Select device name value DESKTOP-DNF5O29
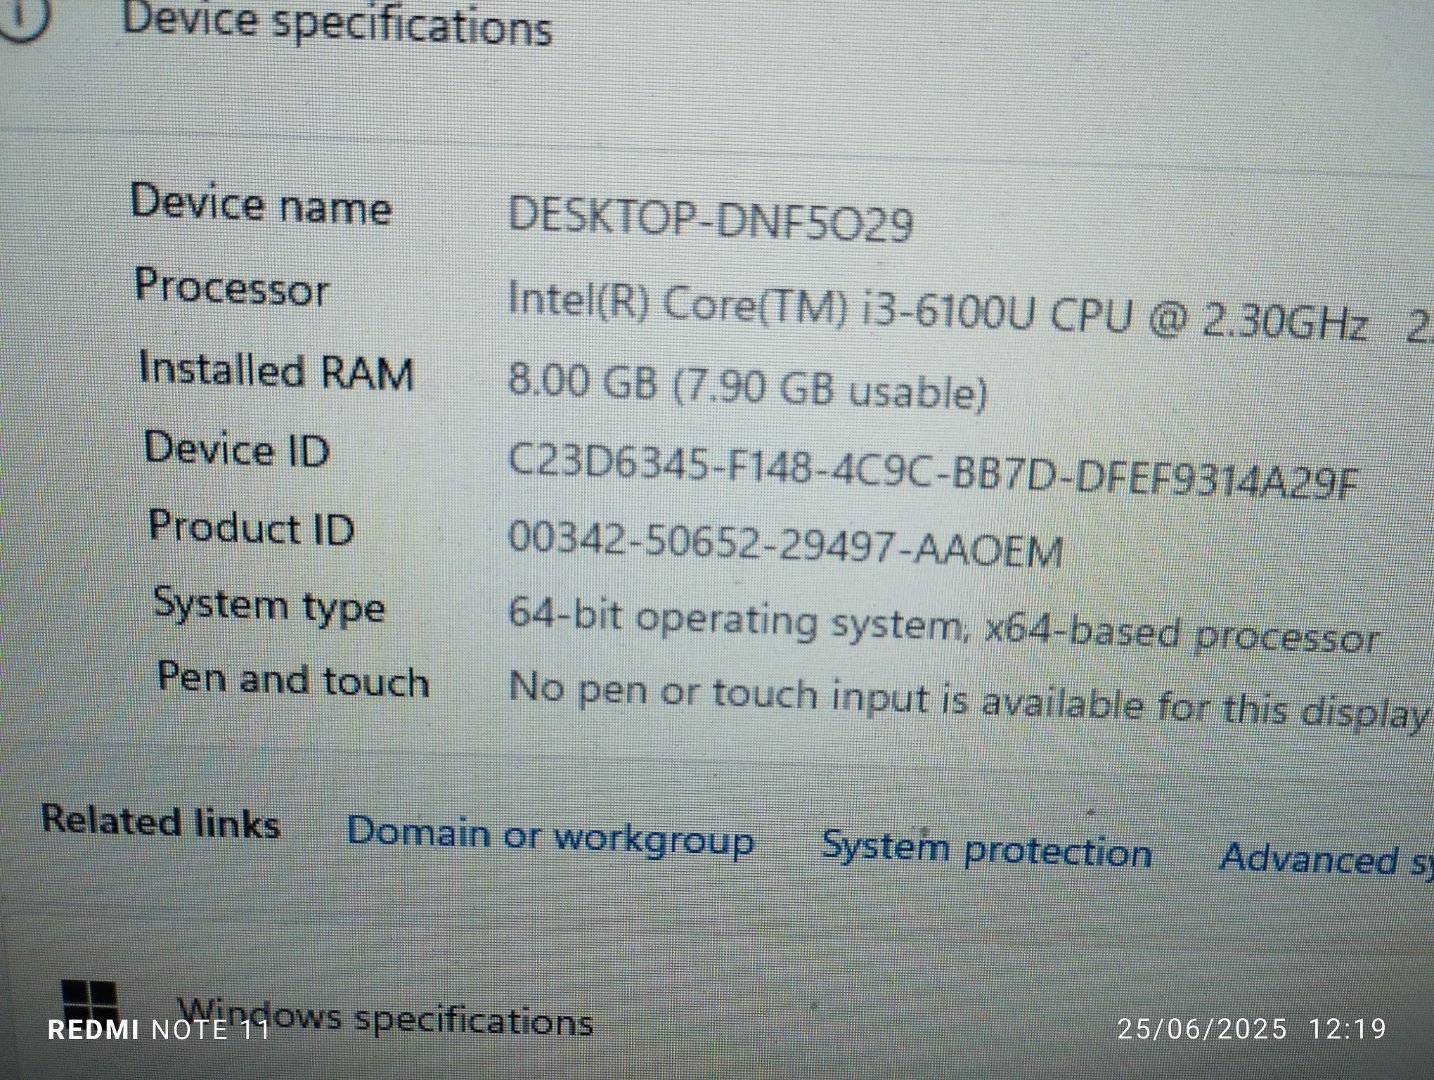The image size is (1434, 1080). point(710,220)
